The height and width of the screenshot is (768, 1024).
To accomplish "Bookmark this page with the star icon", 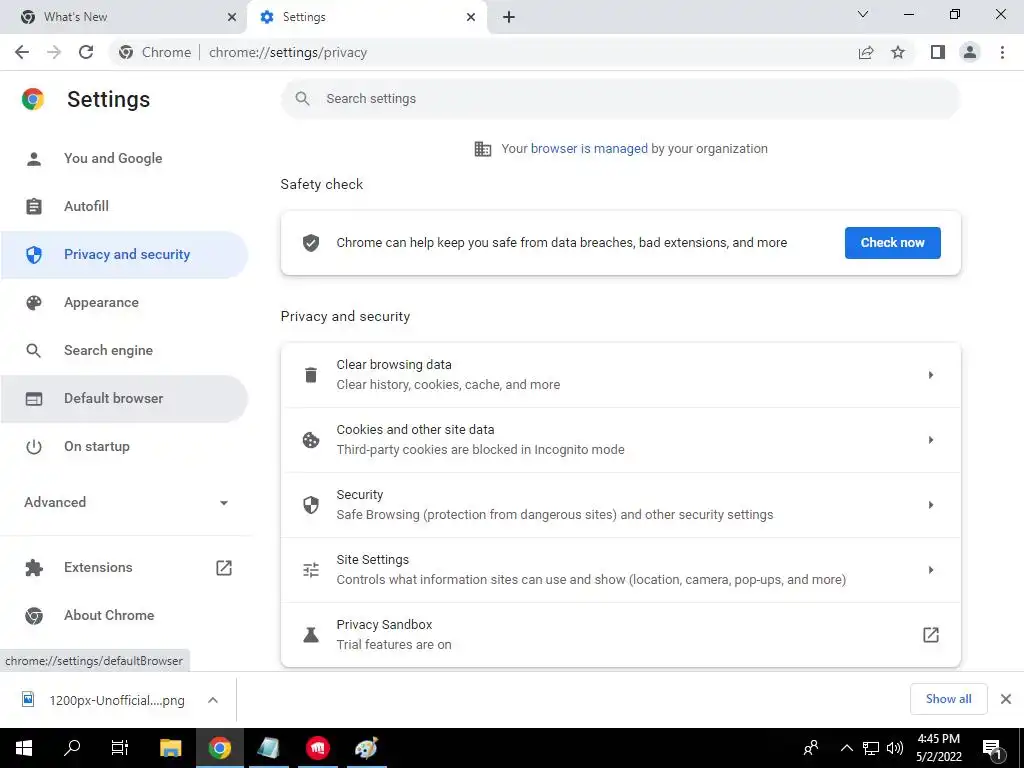I will click(898, 52).
